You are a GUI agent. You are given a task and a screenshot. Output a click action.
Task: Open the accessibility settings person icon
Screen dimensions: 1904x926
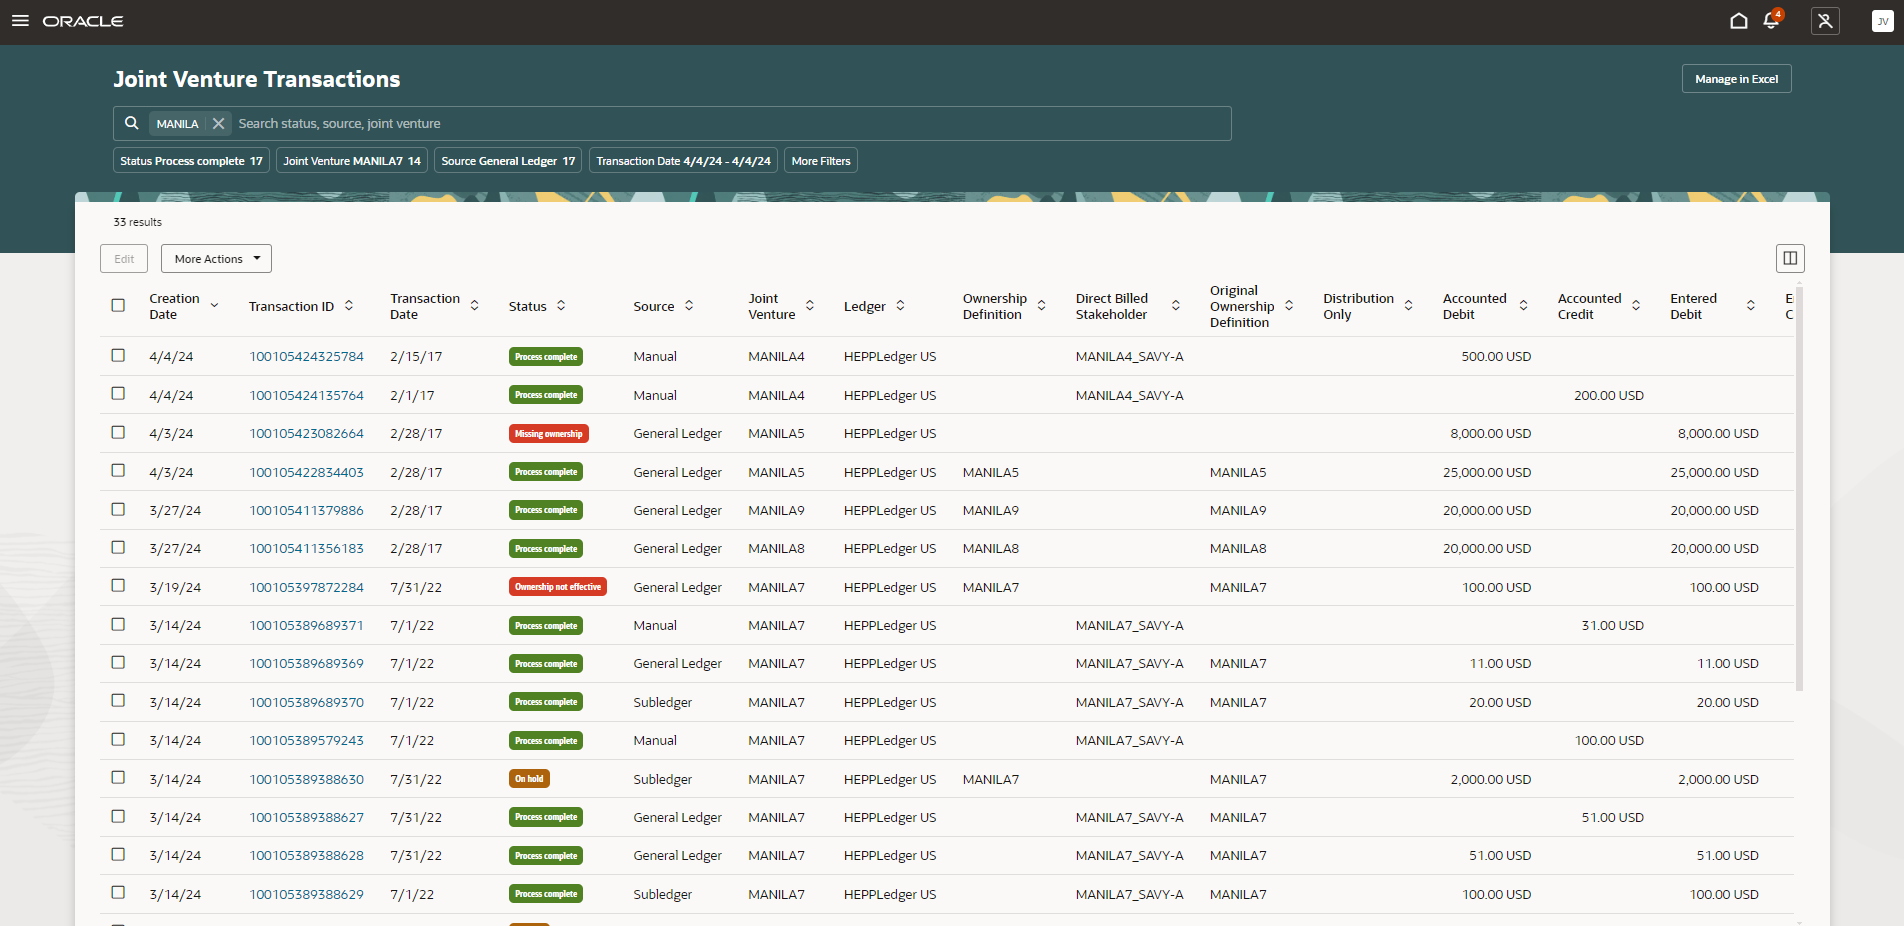coord(1825,21)
